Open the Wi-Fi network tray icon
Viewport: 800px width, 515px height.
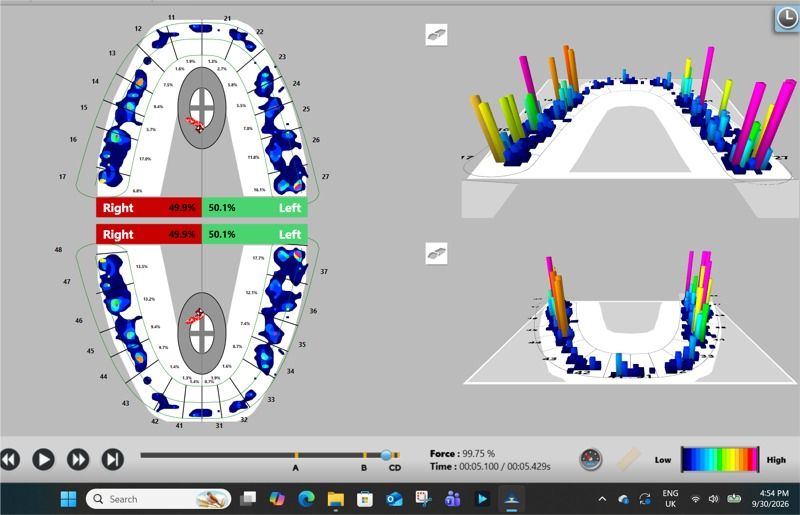coord(695,499)
